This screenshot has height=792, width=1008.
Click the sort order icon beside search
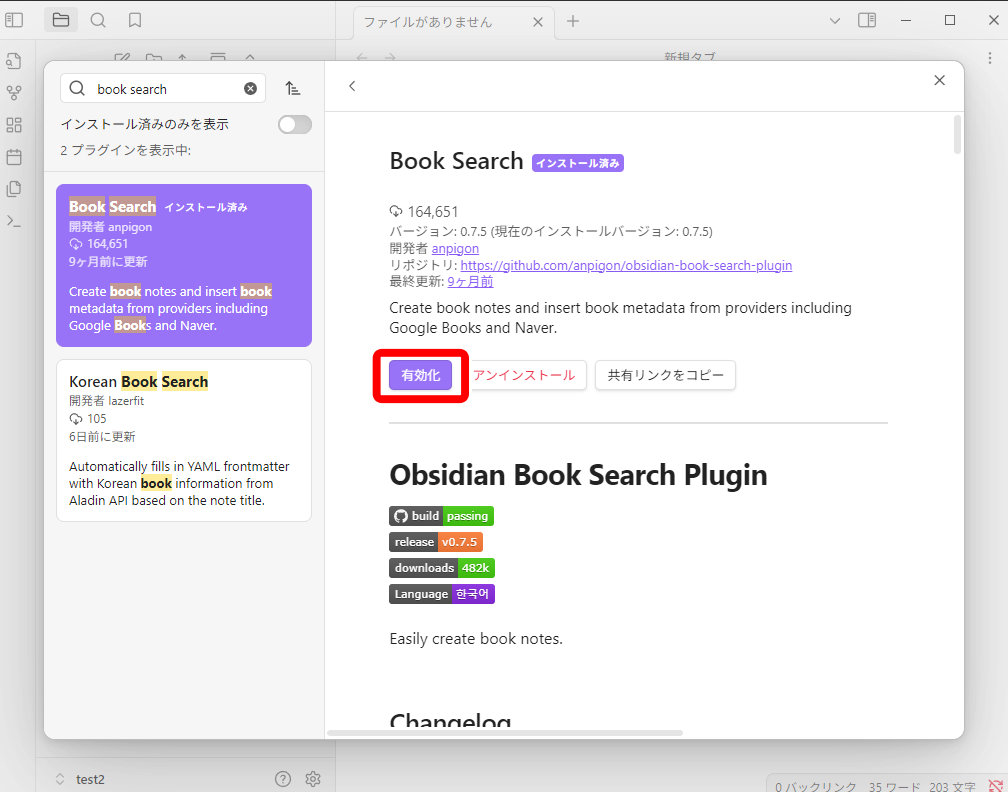(x=293, y=88)
